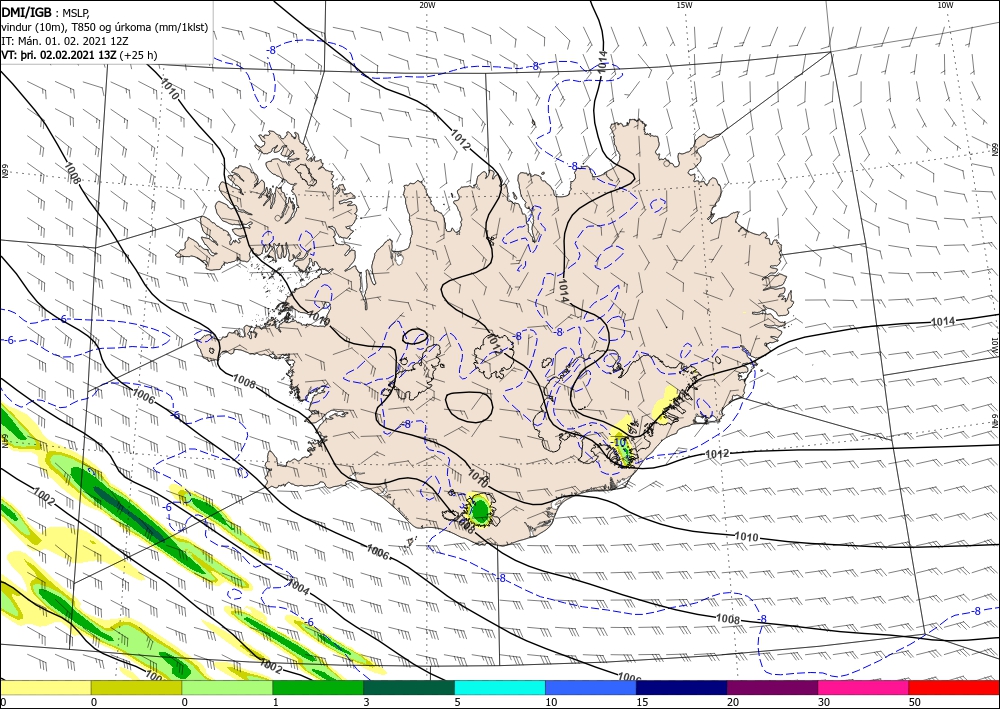Viewport: 1000px width, 709px height.
Task: Click the legend tick label '50'
Action: [915, 702]
